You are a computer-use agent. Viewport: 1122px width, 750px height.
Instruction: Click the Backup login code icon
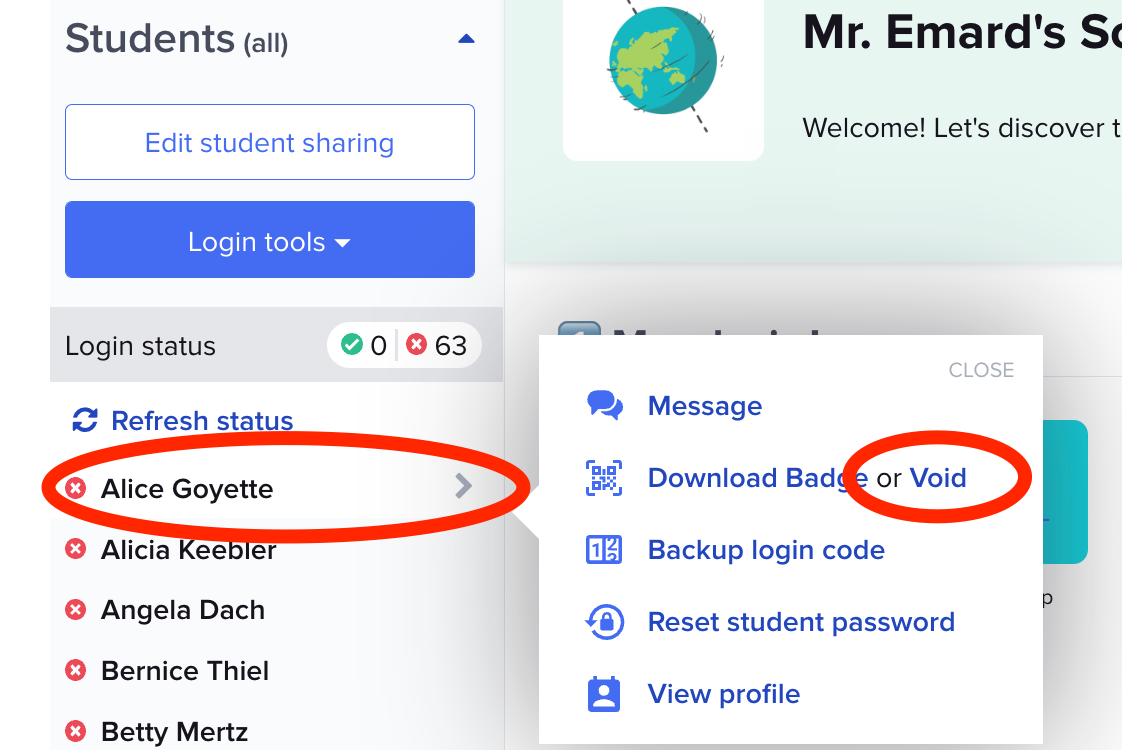click(x=603, y=549)
